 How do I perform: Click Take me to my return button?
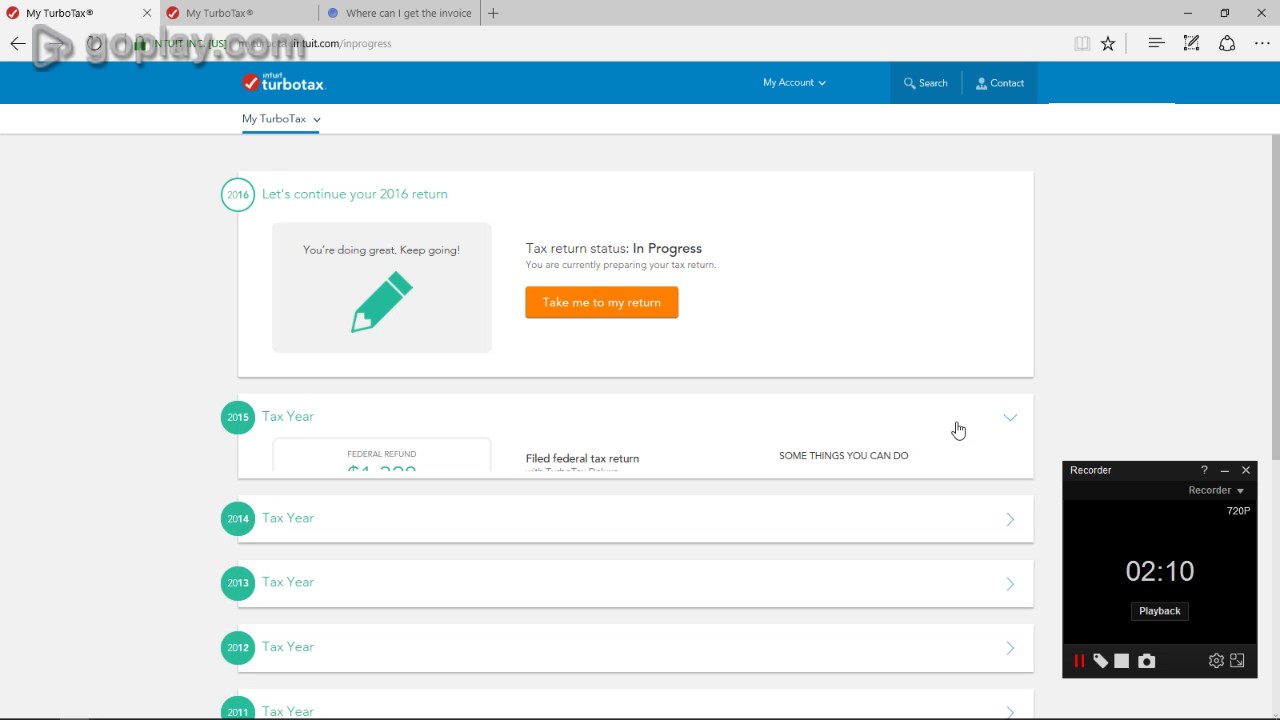tap(602, 303)
